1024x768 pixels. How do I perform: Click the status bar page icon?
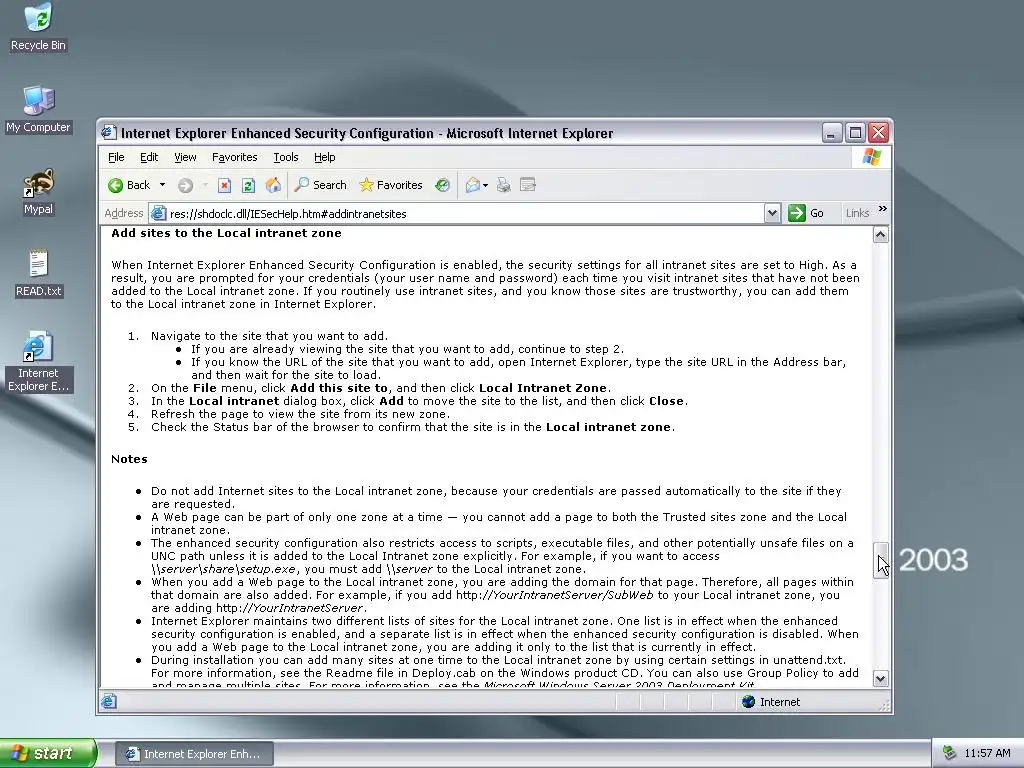pos(109,701)
